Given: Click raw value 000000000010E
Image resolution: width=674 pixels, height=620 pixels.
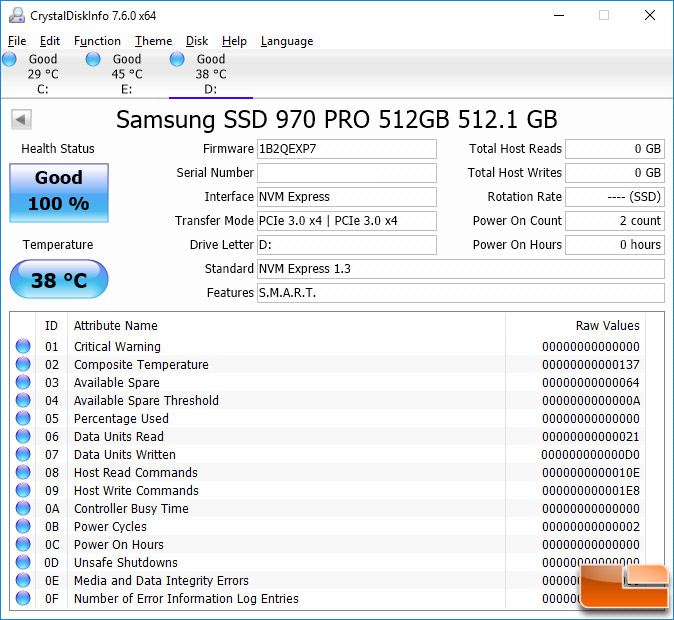Looking at the screenshot, I should [x=591, y=473].
